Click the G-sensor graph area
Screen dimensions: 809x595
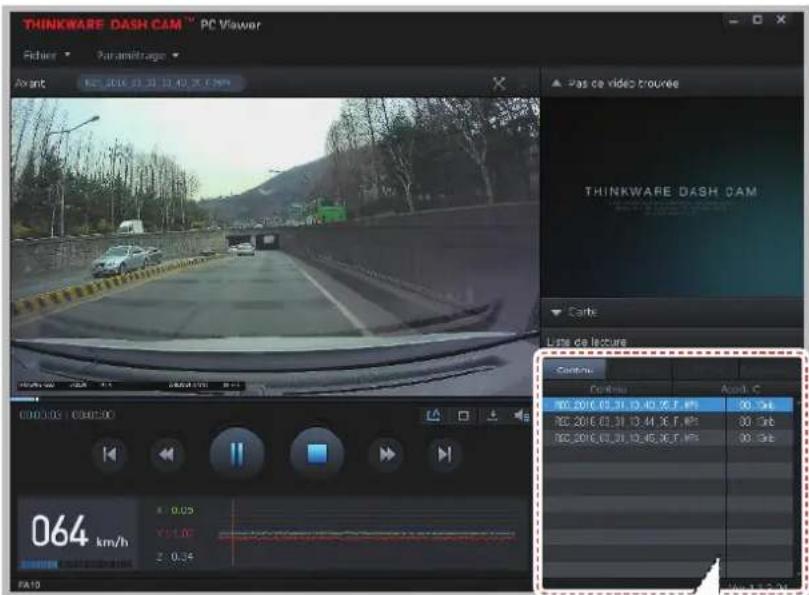[367, 535]
